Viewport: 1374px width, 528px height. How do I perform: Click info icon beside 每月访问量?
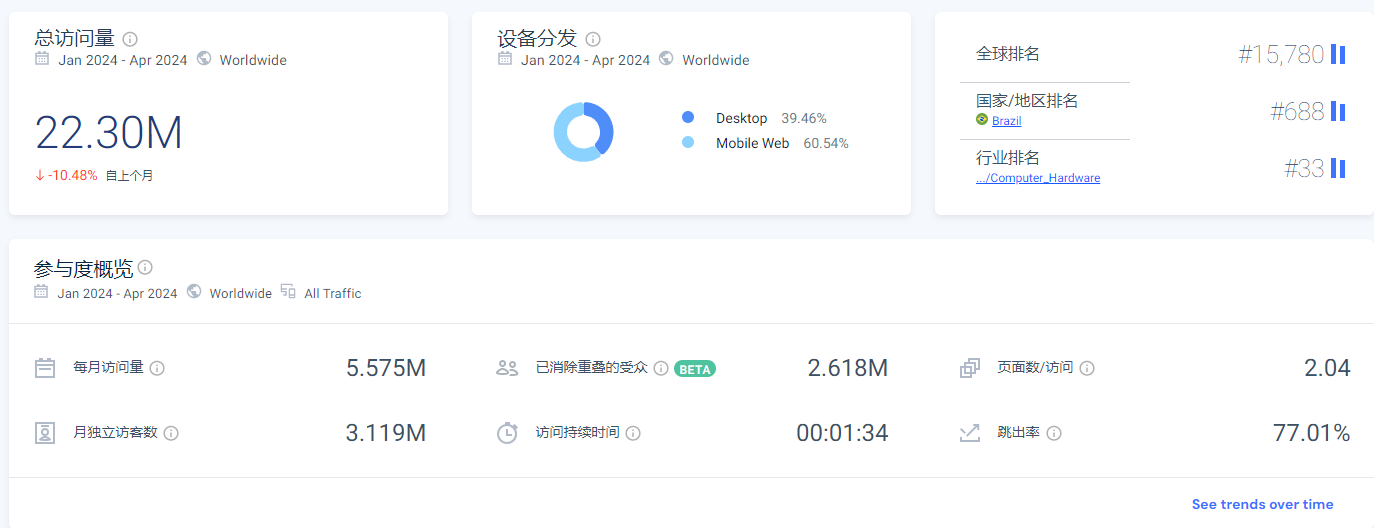pyautogui.click(x=157, y=368)
